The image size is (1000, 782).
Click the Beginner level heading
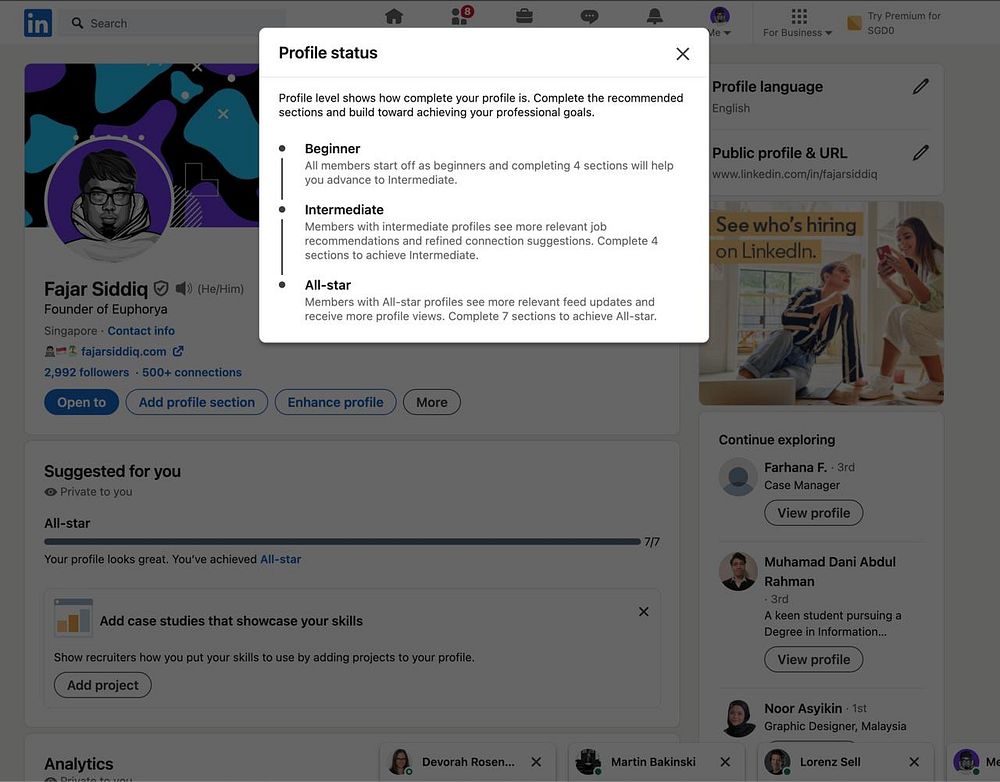tap(332, 149)
